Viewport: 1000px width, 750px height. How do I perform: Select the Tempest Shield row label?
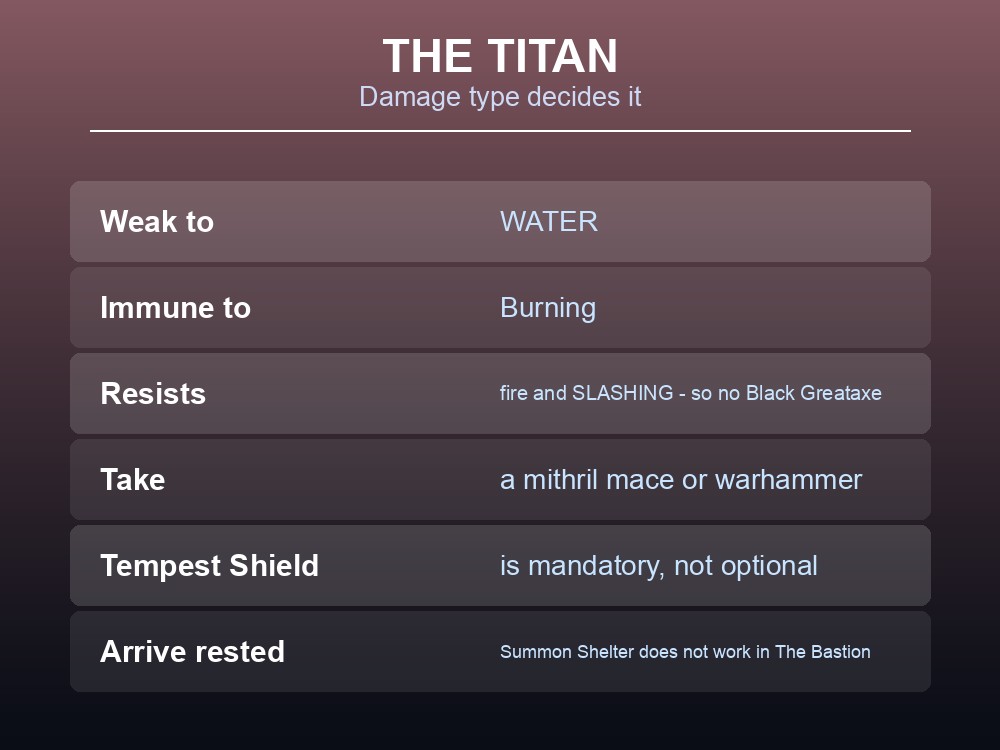pyautogui.click(x=209, y=566)
